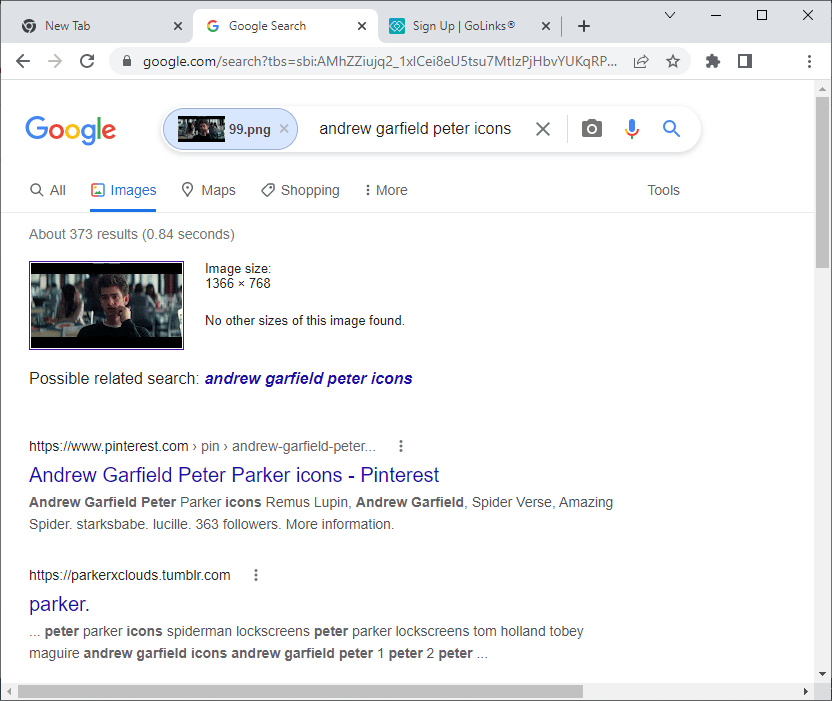The image size is (832, 701).
Task: Expand the More search categories dropdown
Action: 385,190
